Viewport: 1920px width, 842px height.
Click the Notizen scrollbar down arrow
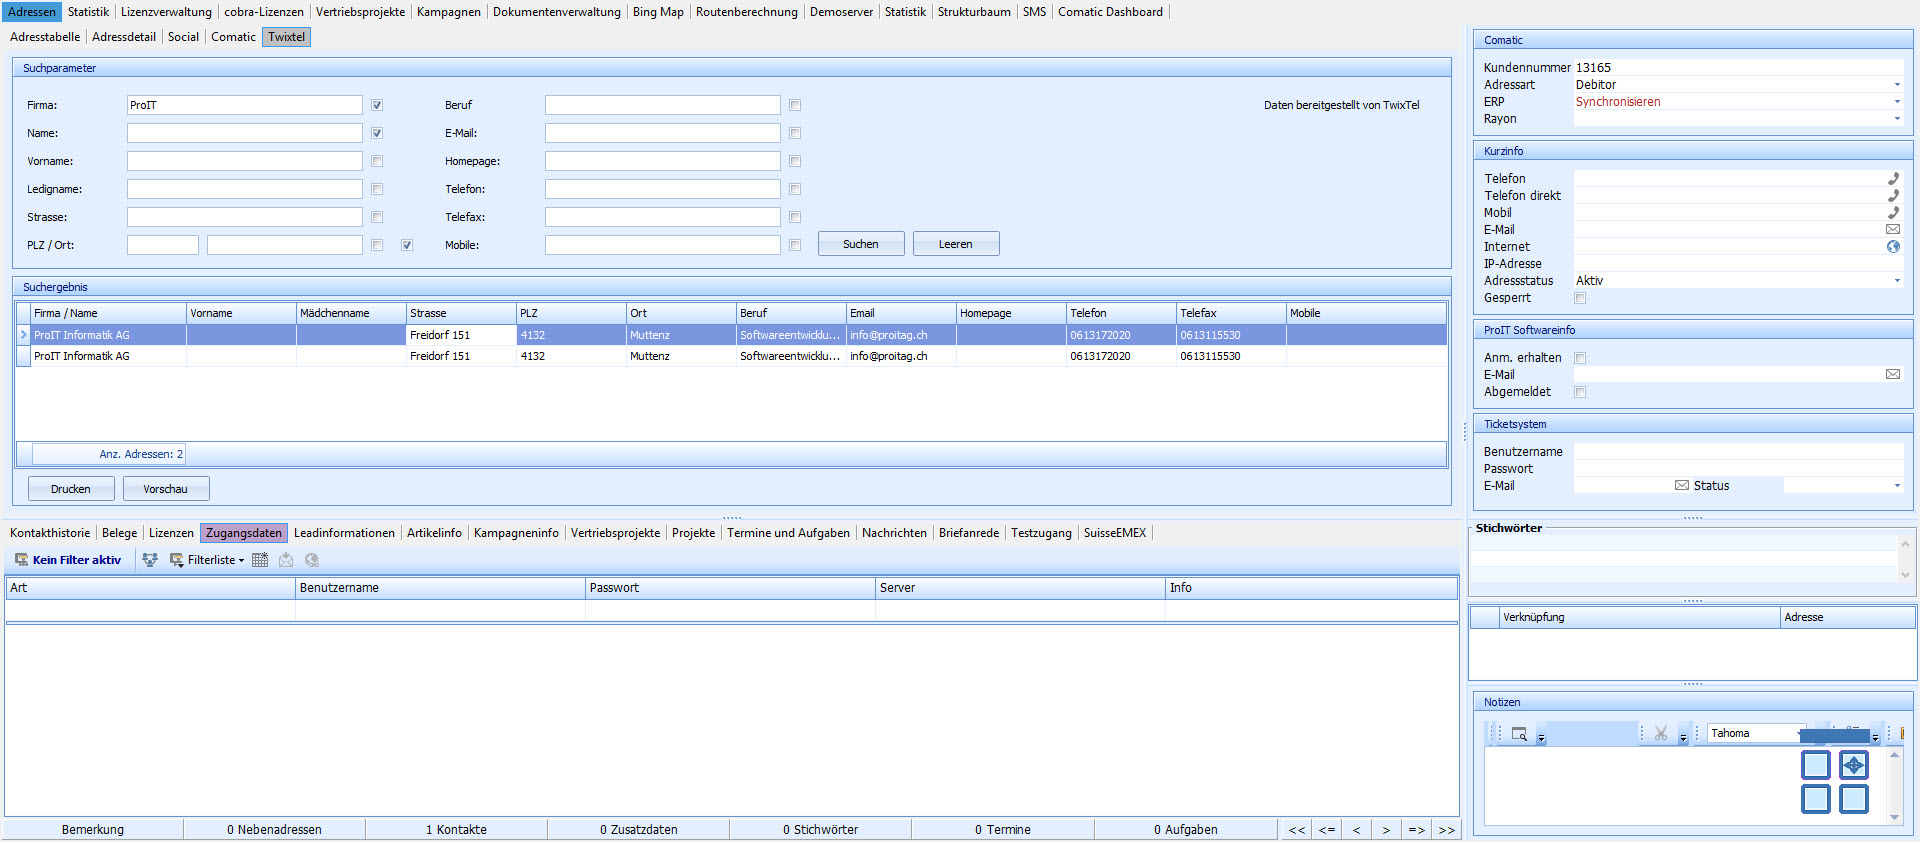tap(1894, 817)
